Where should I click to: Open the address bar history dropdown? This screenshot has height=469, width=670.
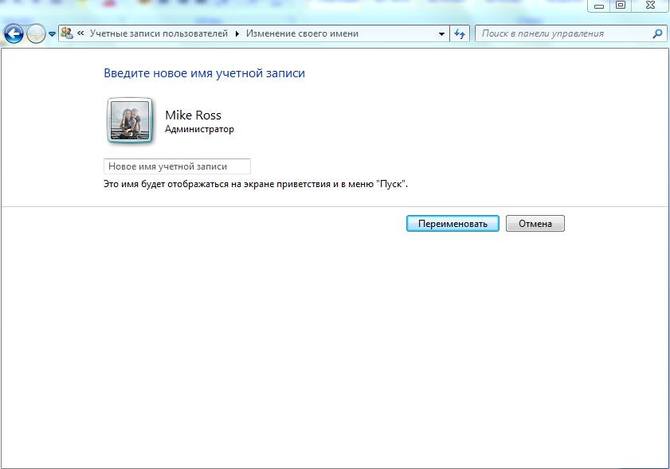point(442,34)
